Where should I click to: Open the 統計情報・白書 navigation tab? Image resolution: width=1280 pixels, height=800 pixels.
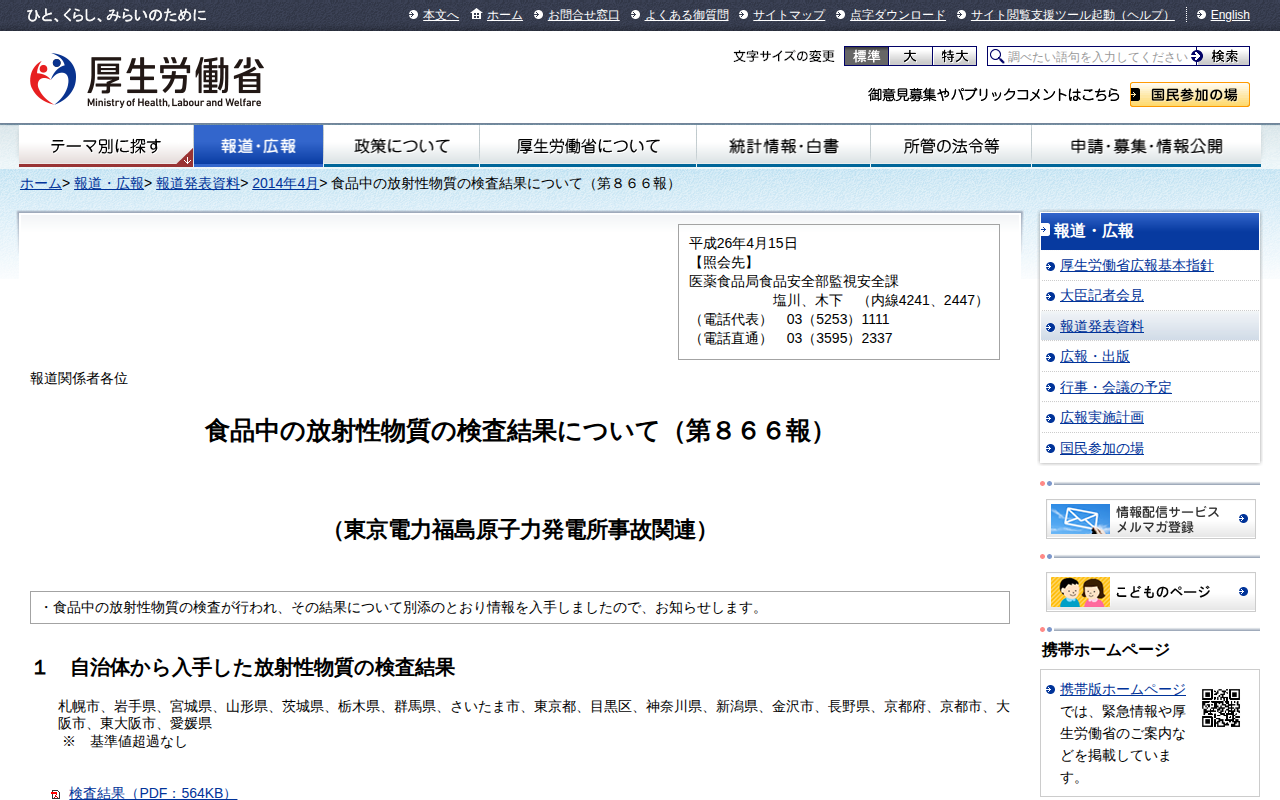click(784, 146)
